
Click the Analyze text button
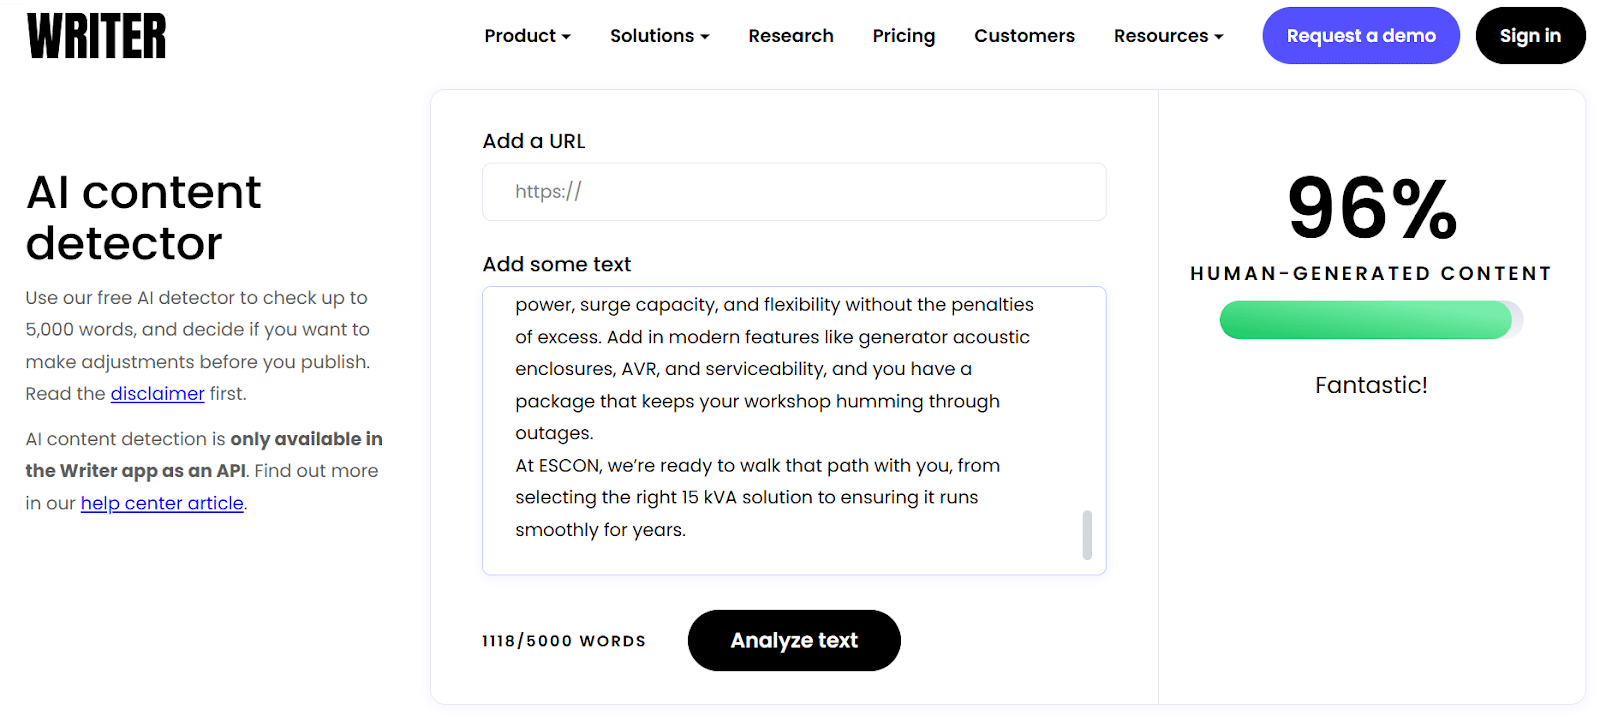(794, 640)
